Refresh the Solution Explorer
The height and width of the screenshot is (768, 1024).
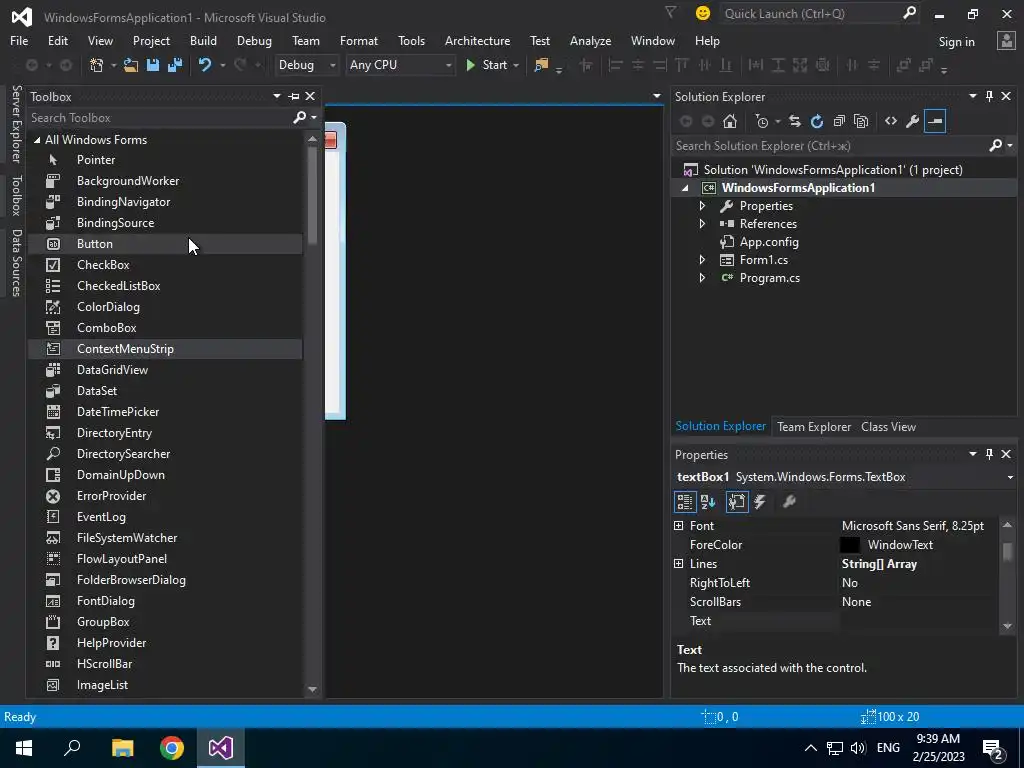click(x=817, y=121)
